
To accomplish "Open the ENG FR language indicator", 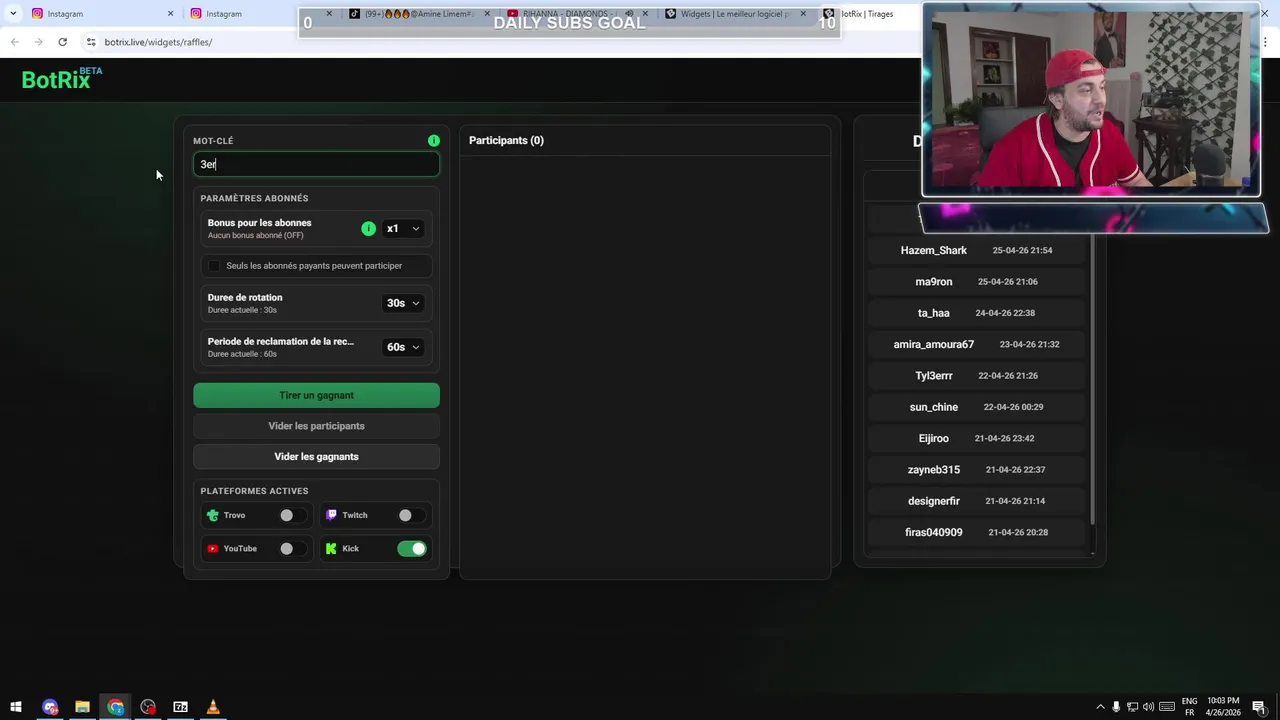I will [x=1190, y=707].
